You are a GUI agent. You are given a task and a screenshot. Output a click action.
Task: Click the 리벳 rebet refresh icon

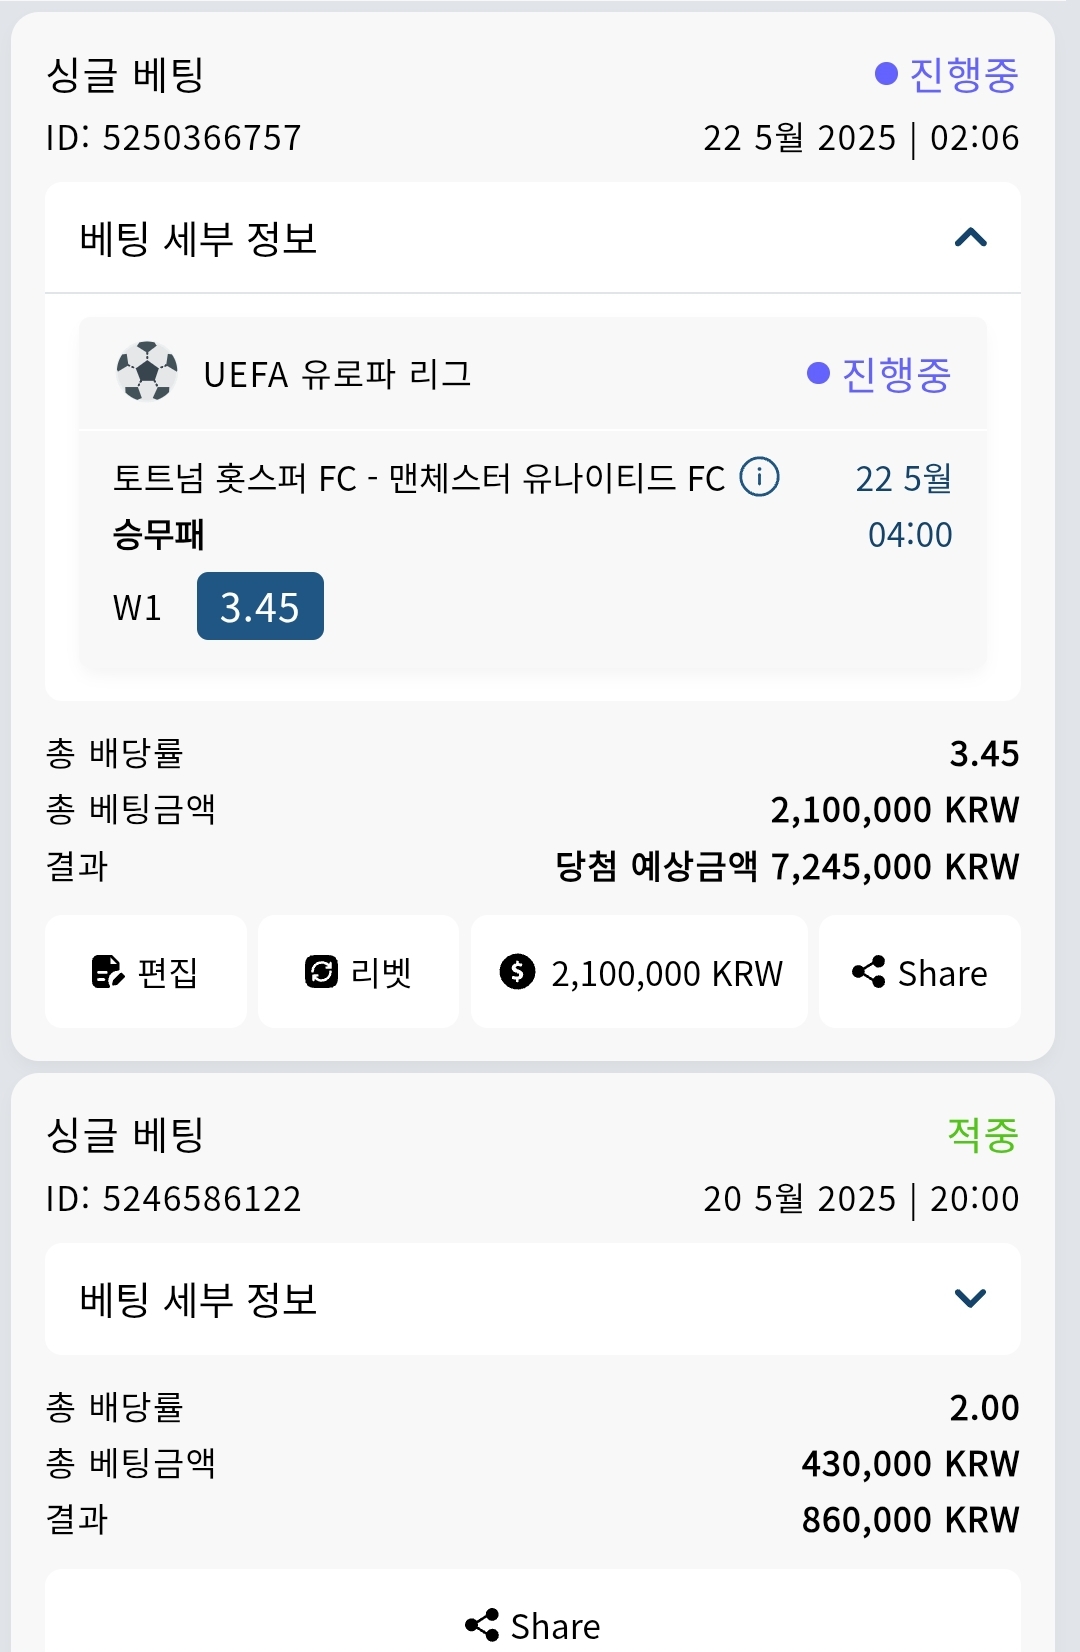[x=321, y=972]
